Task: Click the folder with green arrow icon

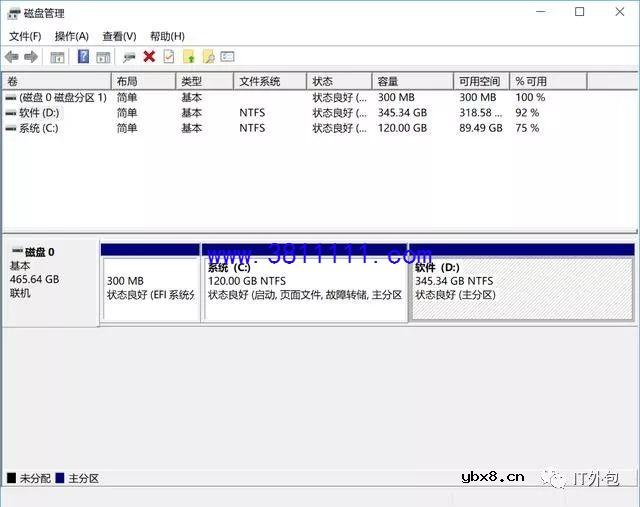Action: (x=188, y=57)
